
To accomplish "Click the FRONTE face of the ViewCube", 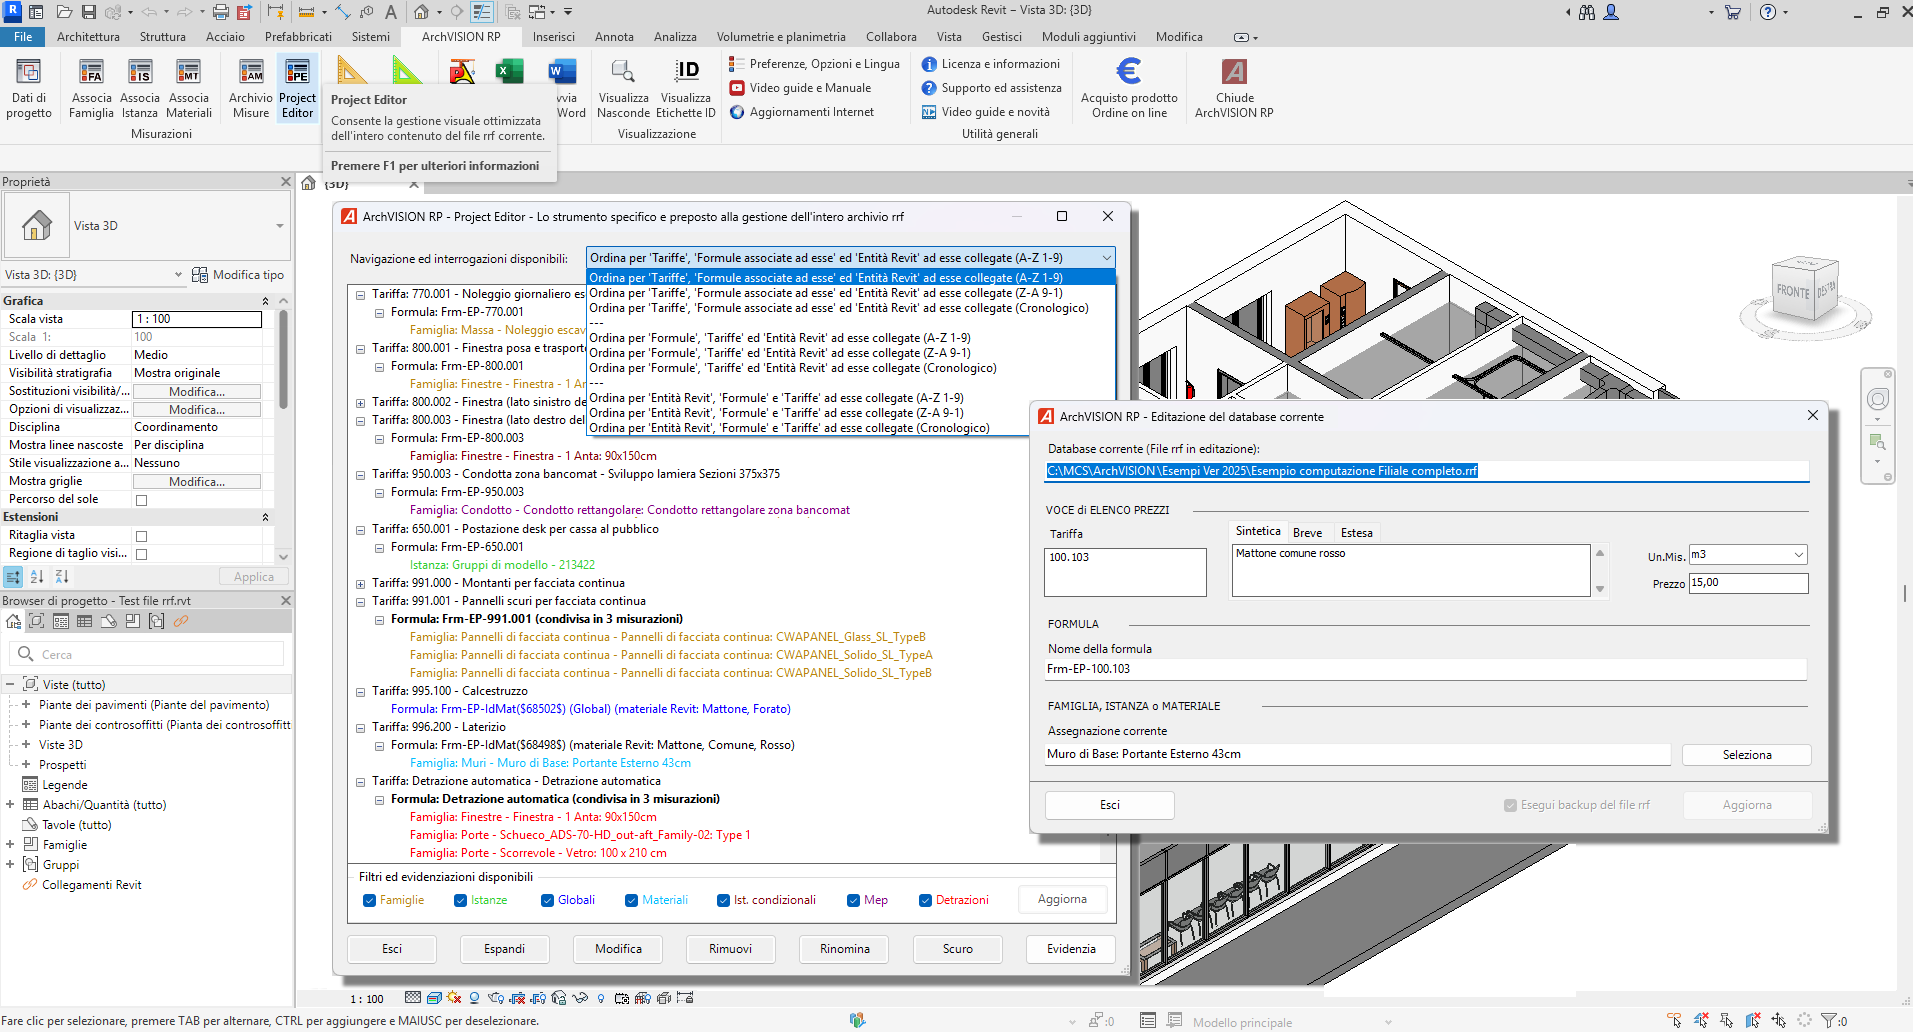I will pos(1793,291).
